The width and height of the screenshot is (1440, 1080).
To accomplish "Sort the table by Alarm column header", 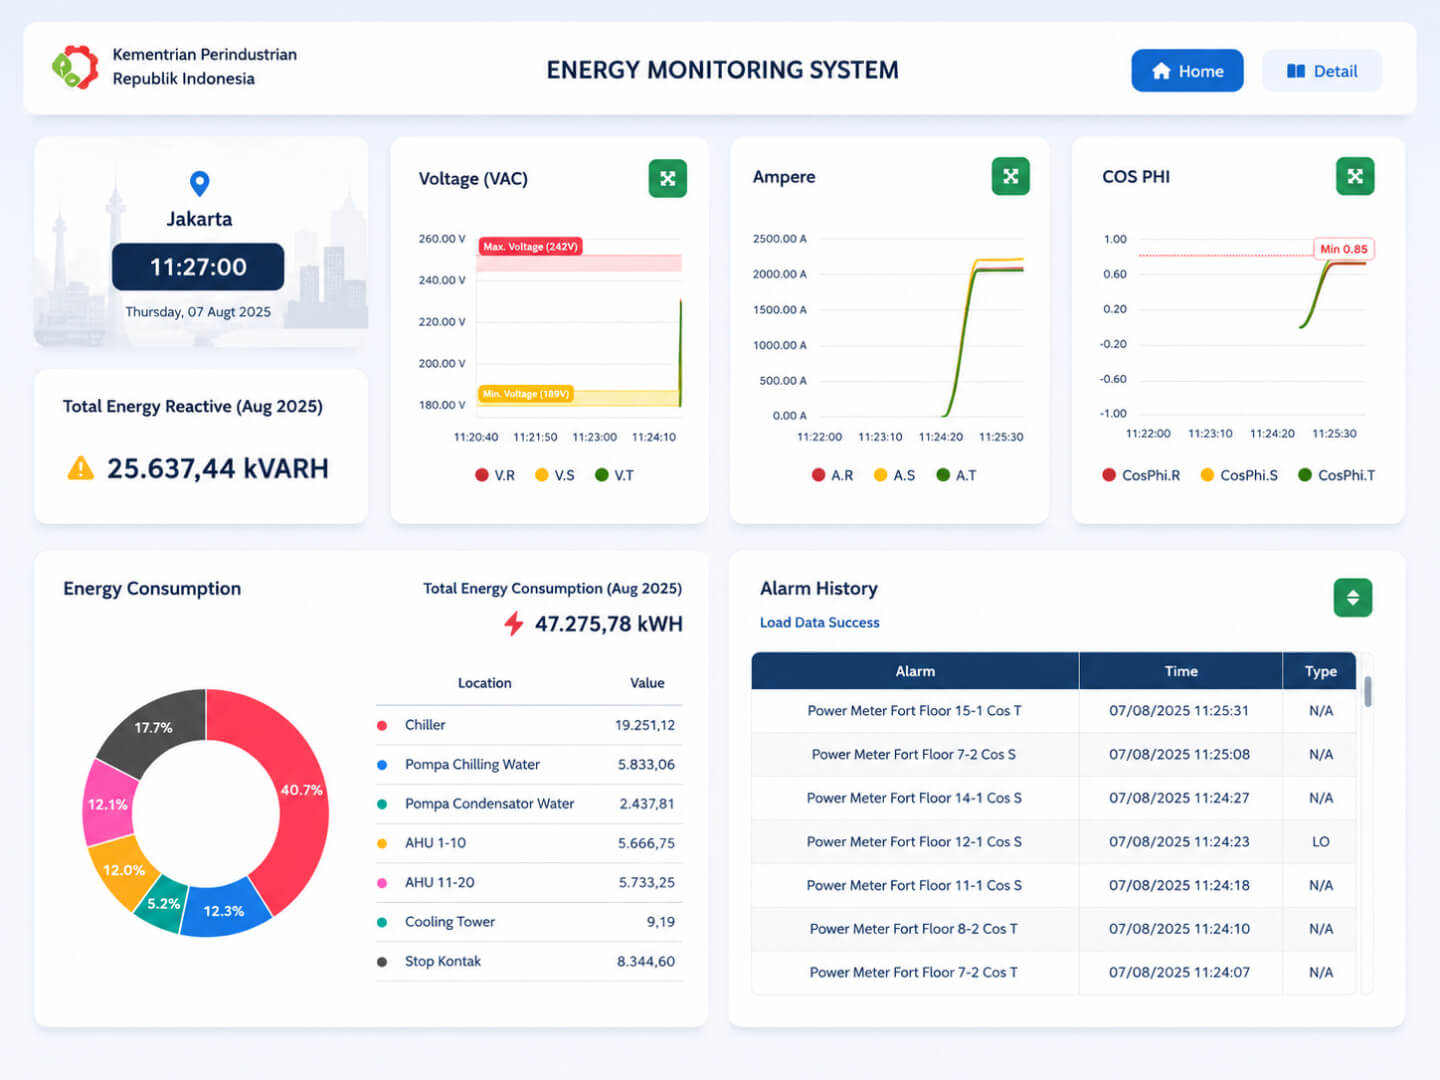I will pyautogui.click(x=915, y=671).
